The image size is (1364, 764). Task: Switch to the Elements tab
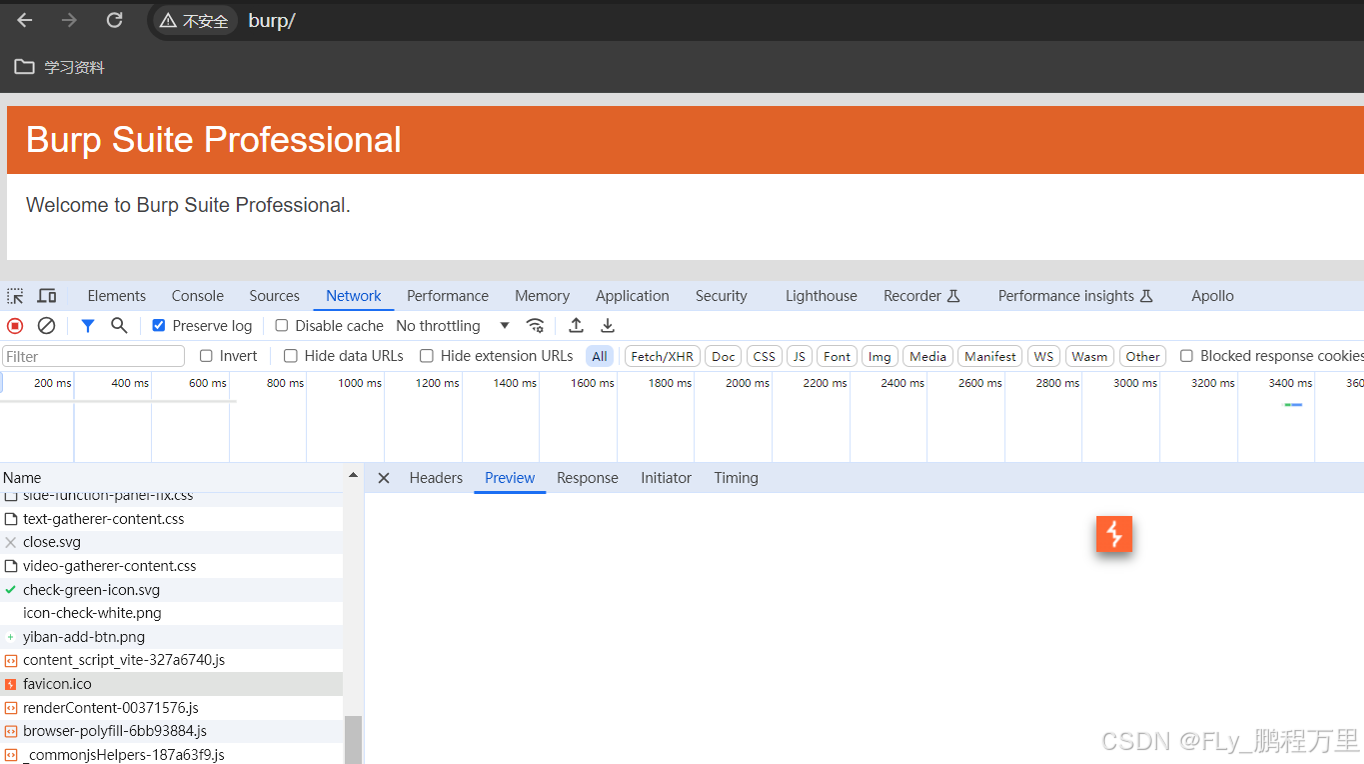(x=116, y=296)
